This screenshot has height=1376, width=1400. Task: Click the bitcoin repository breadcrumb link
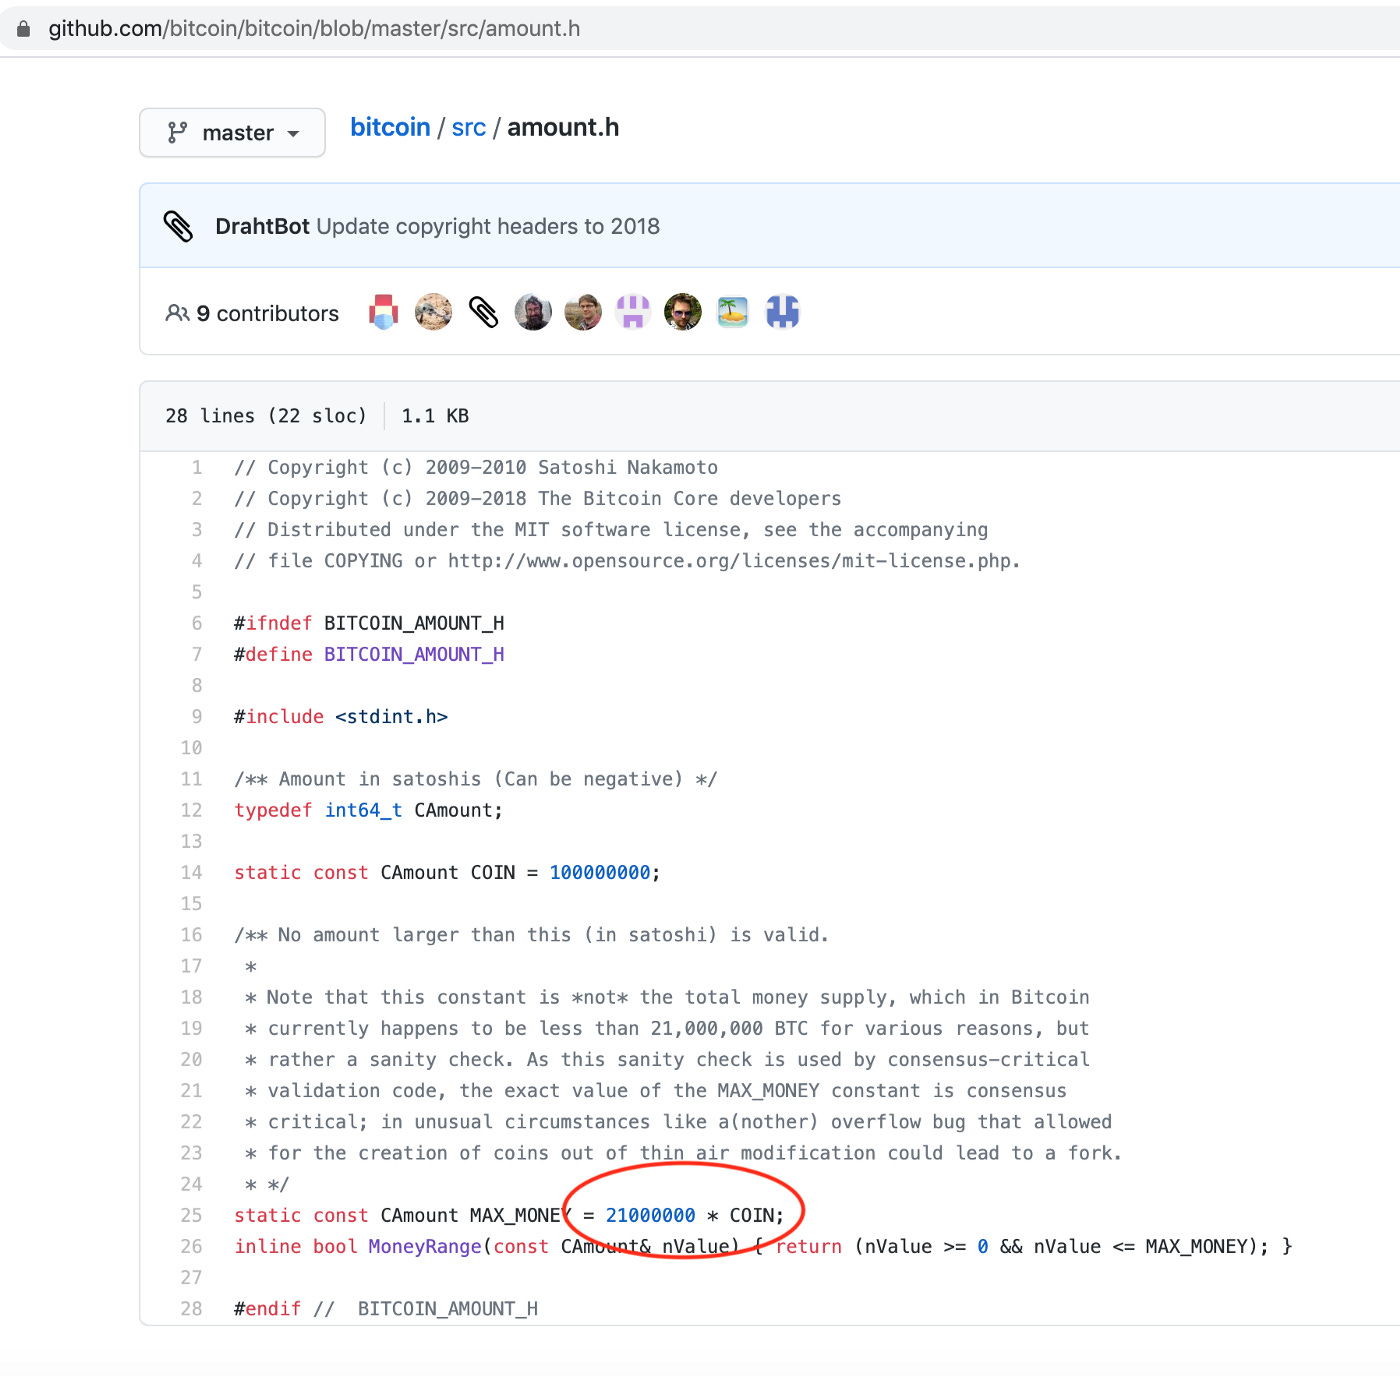tap(390, 128)
